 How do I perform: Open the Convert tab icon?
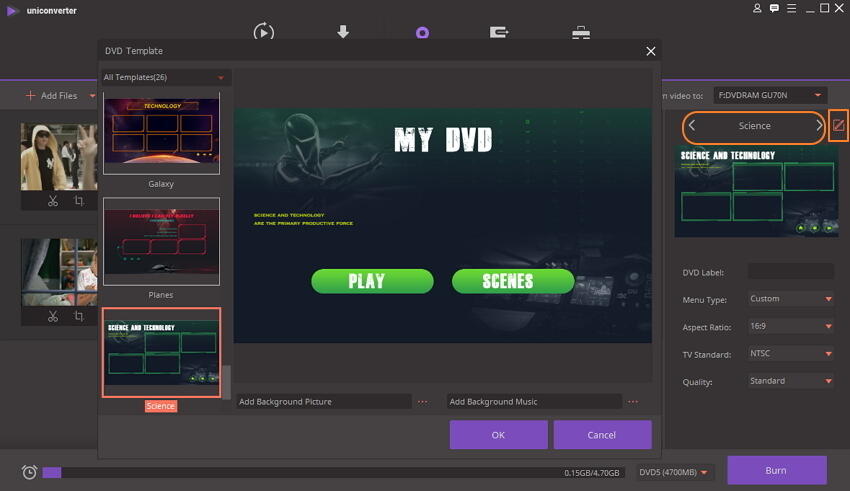[263, 32]
